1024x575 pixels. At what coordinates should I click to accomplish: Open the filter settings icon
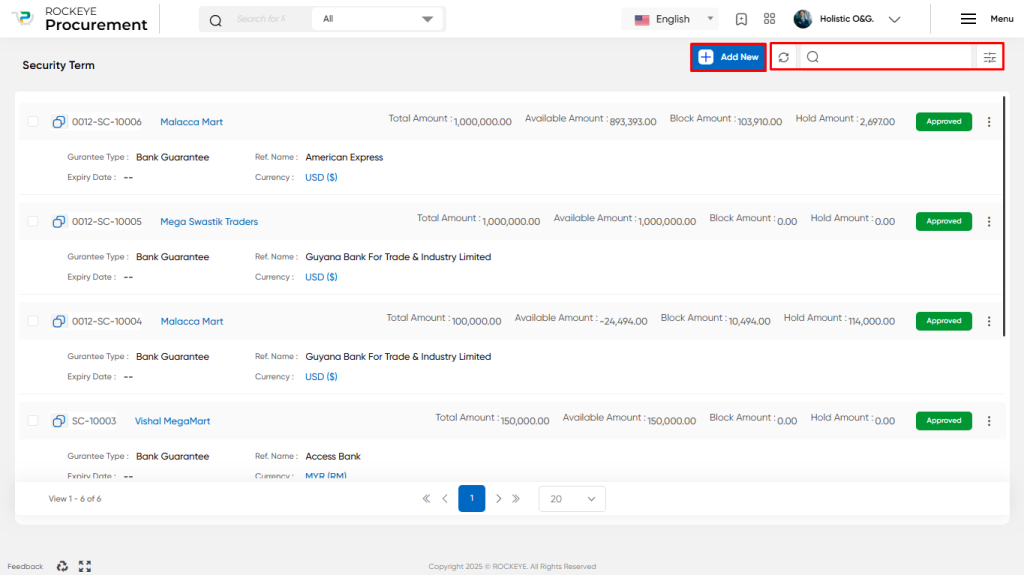990,58
